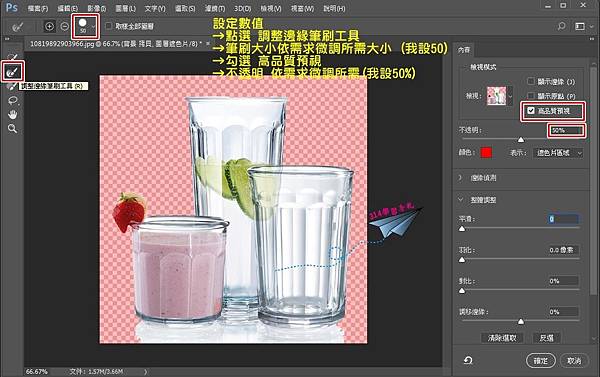
Task: Open the 視窗(W) Window menu
Action: pyautogui.click(x=302, y=8)
